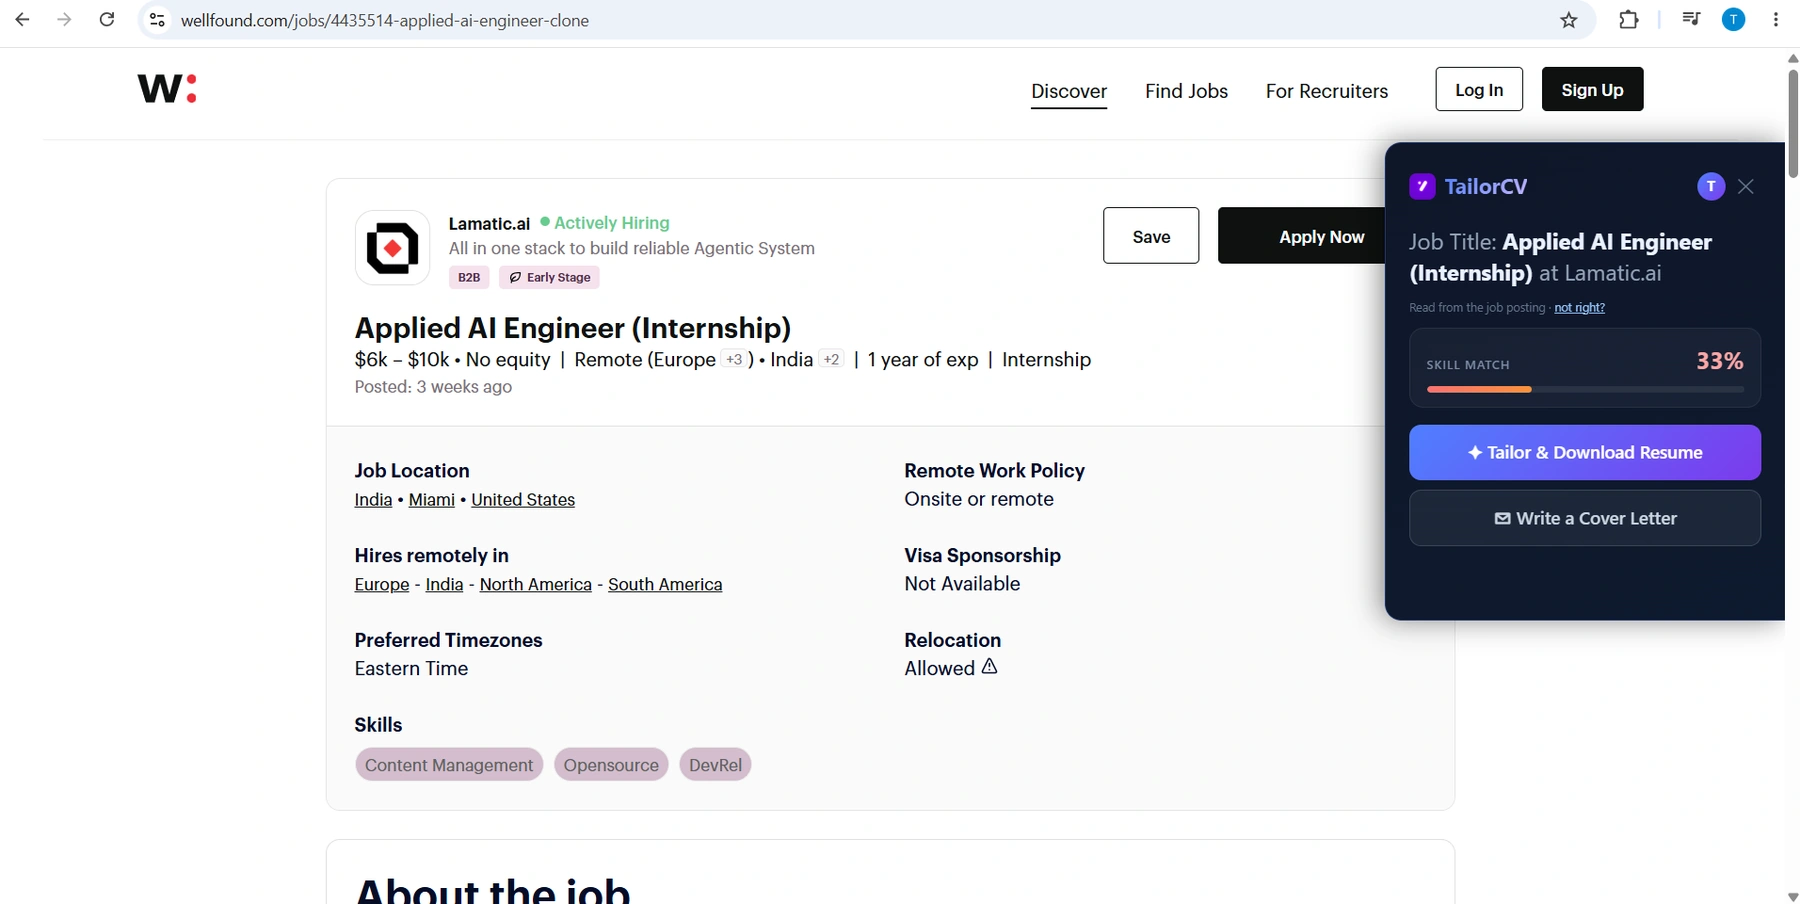Go back with browser back arrow

[x=22, y=20]
